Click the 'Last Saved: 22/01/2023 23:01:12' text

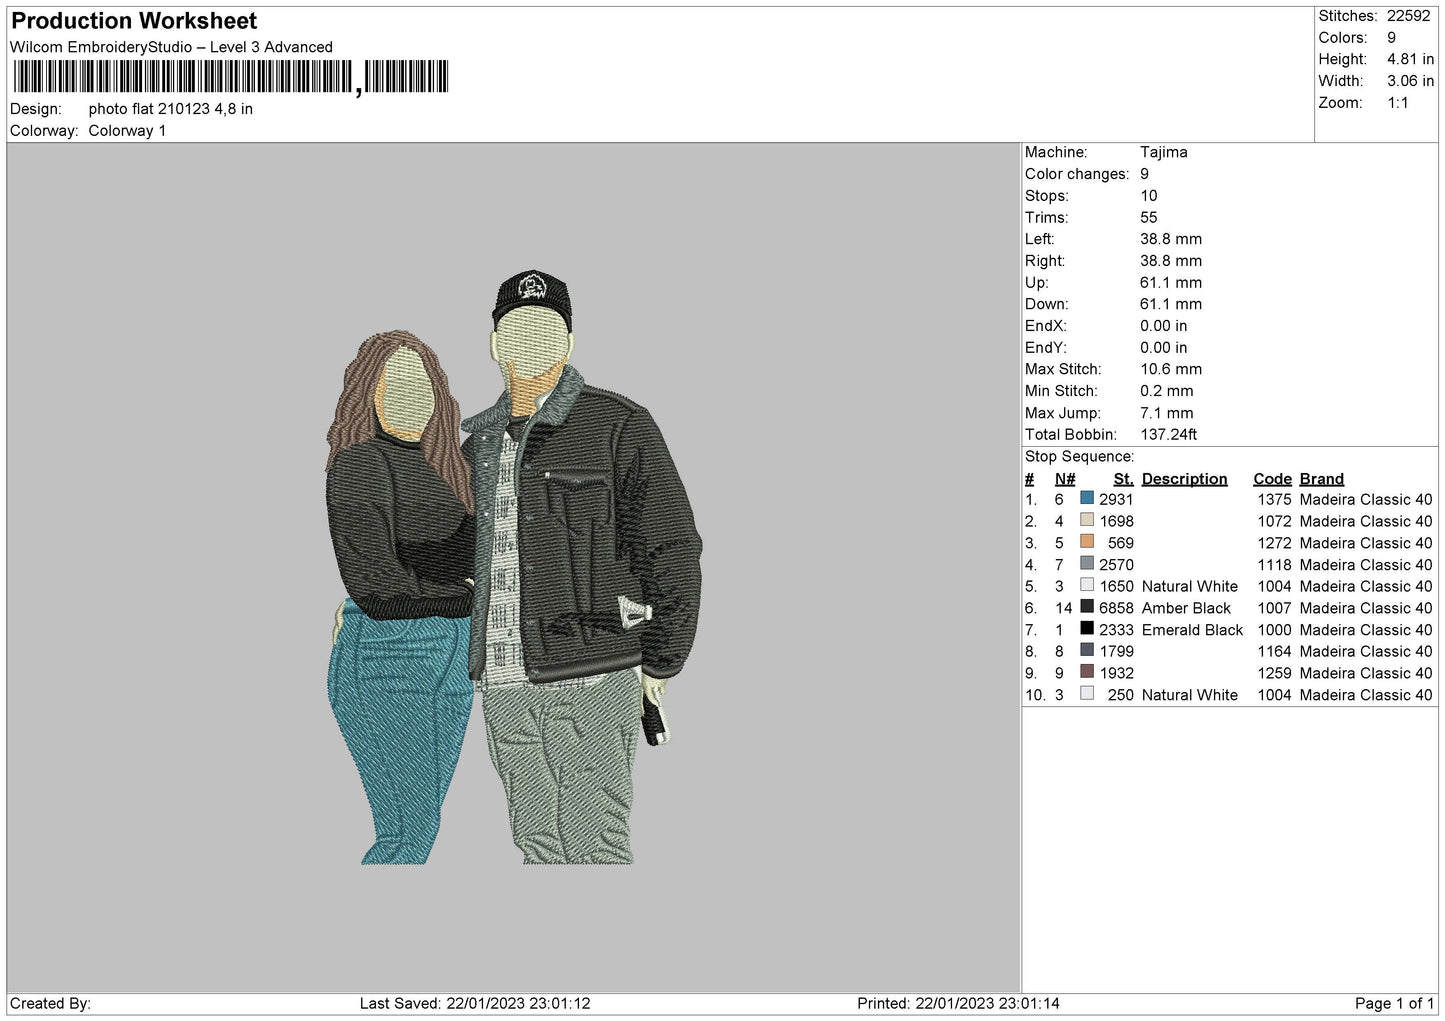[475, 1003]
